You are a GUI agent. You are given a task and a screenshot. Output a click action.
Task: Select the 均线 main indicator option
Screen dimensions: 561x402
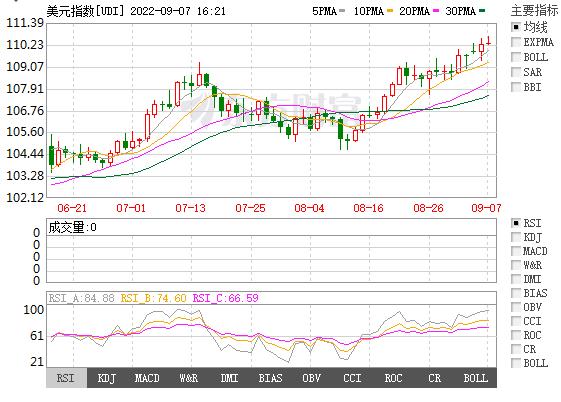[x=516, y=27]
